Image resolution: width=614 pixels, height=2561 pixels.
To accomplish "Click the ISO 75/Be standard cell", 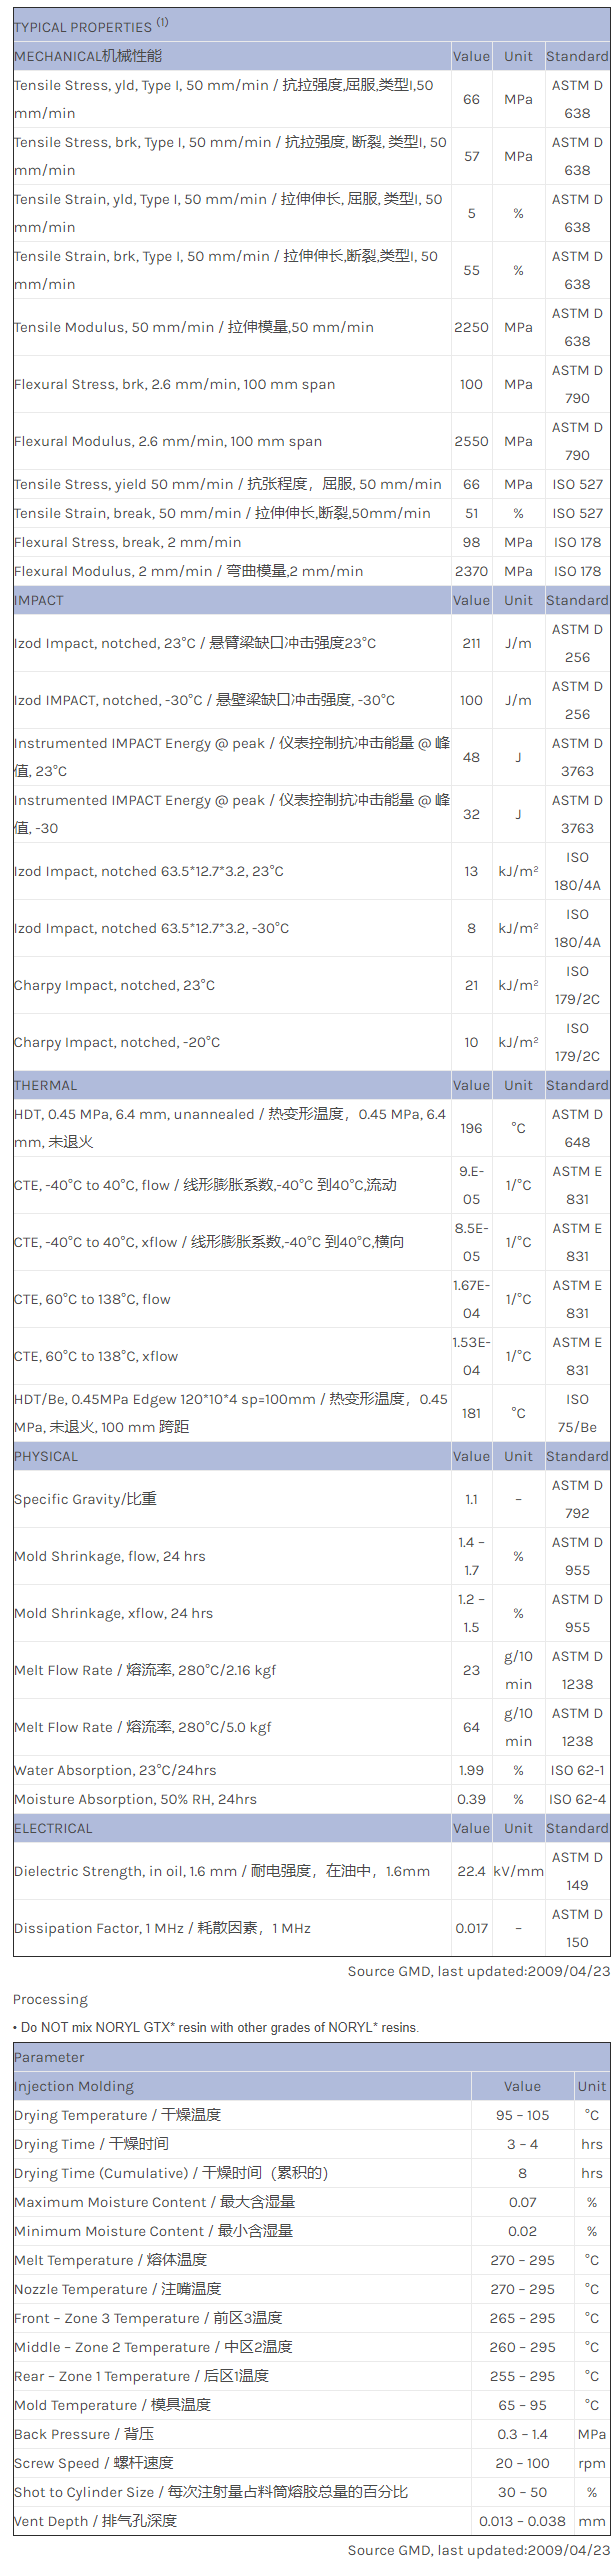I will [577, 1413].
